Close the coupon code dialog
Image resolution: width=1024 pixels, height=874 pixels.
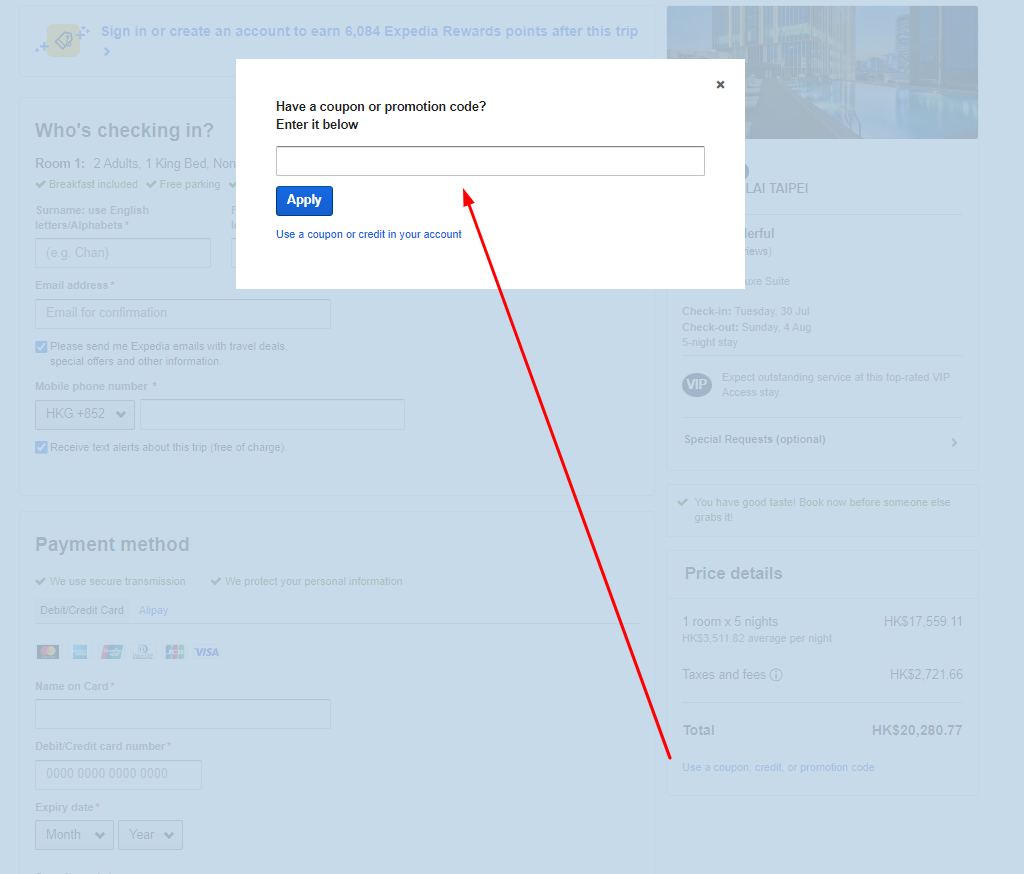720,84
